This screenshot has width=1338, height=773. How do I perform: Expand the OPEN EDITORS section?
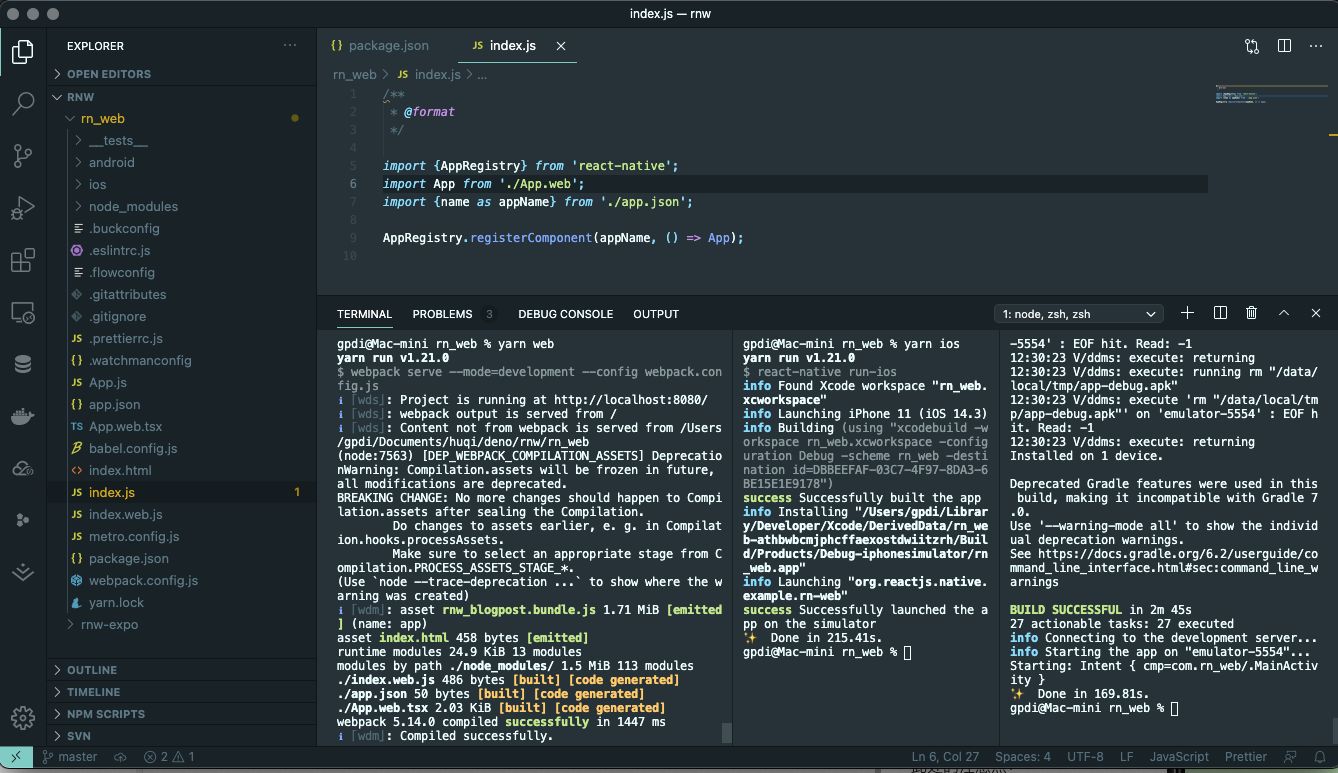point(182,74)
